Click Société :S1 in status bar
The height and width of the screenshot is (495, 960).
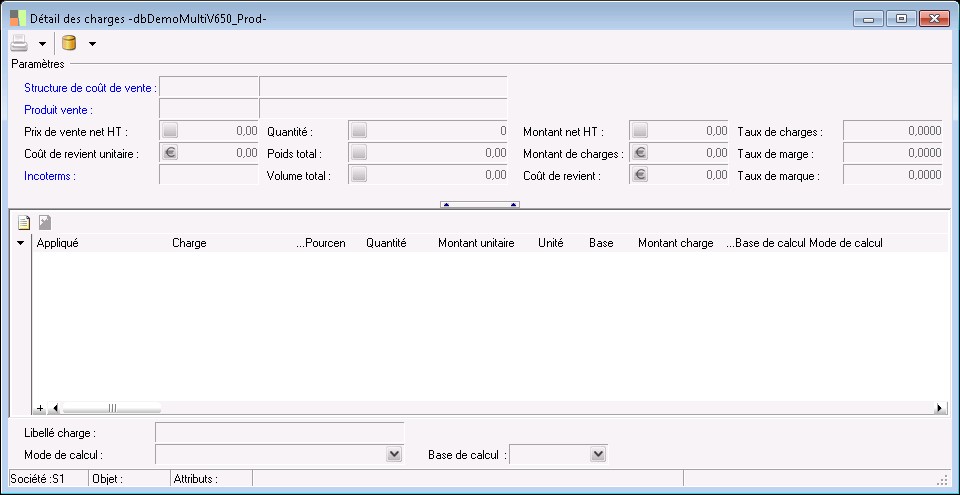[37, 478]
